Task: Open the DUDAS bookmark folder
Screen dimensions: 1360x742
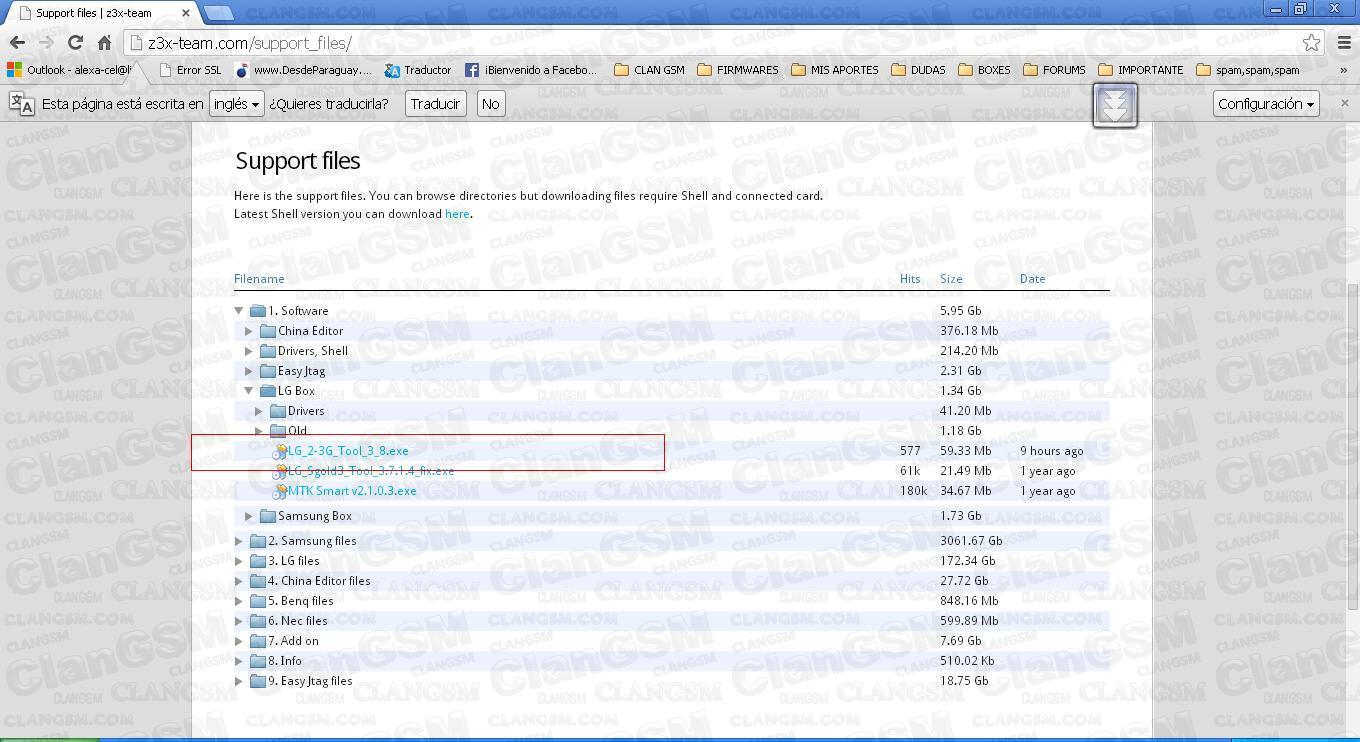Action: (x=918, y=70)
